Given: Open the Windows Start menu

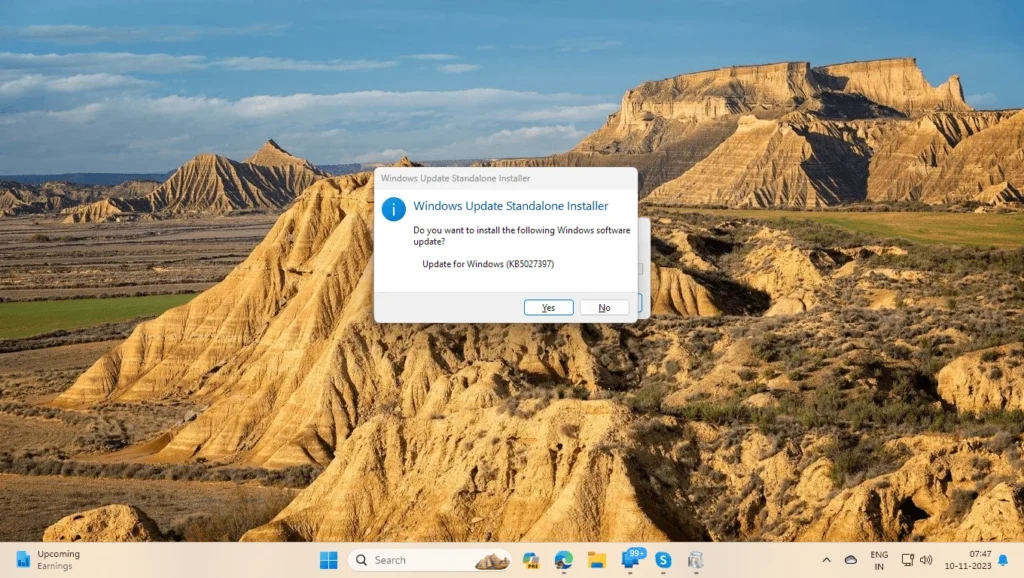Looking at the screenshot, I should click(328, 560).
